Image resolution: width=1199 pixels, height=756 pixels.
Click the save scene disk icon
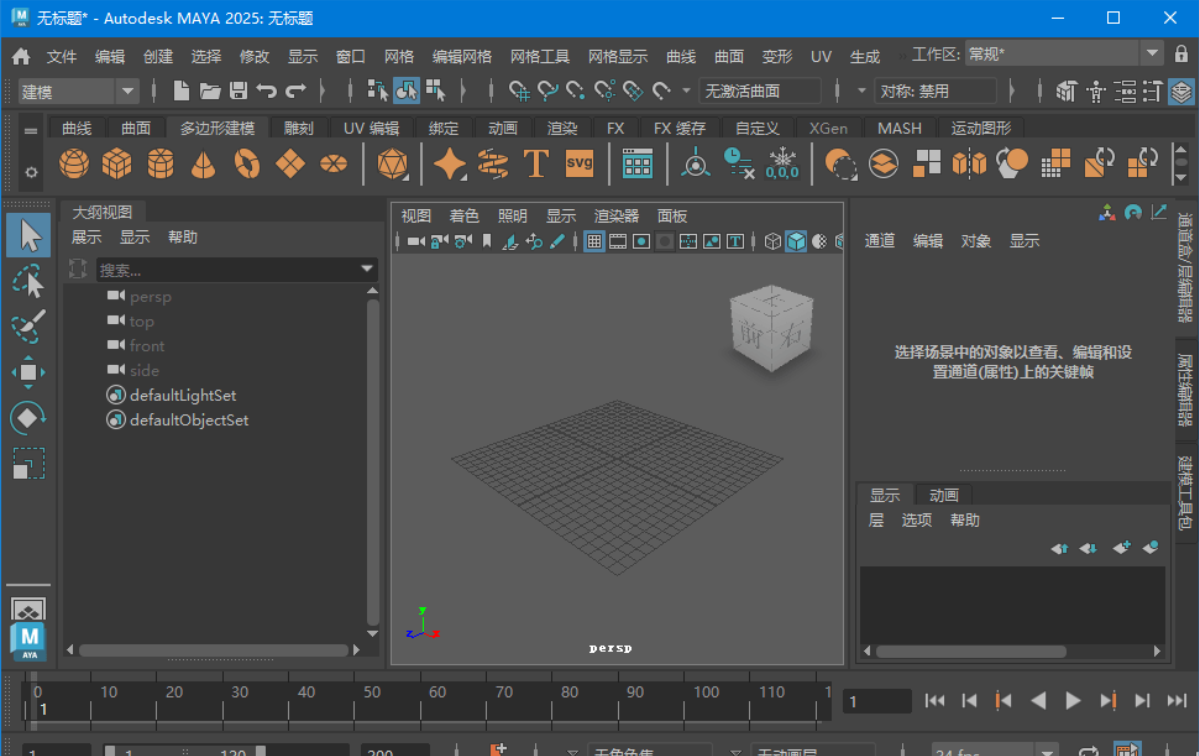239,91
